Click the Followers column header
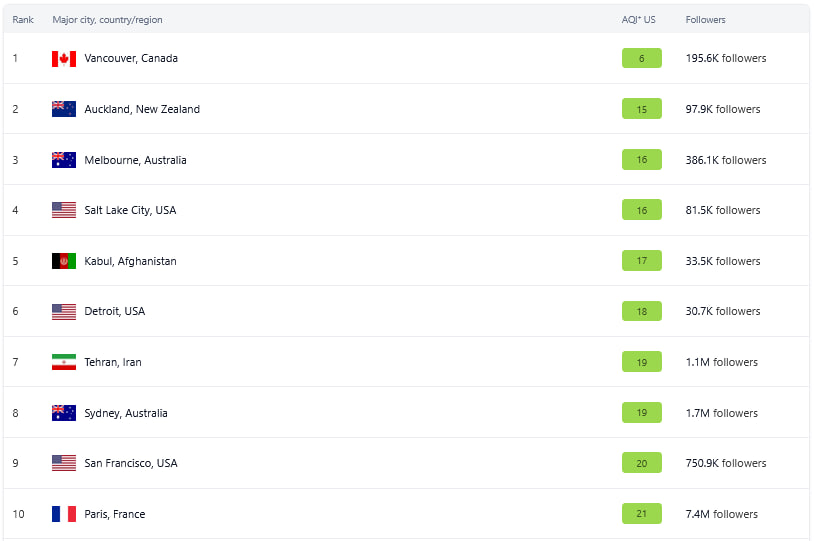This screenshot has width=814, height=541. pyautogui.click(x=705, y=20)
